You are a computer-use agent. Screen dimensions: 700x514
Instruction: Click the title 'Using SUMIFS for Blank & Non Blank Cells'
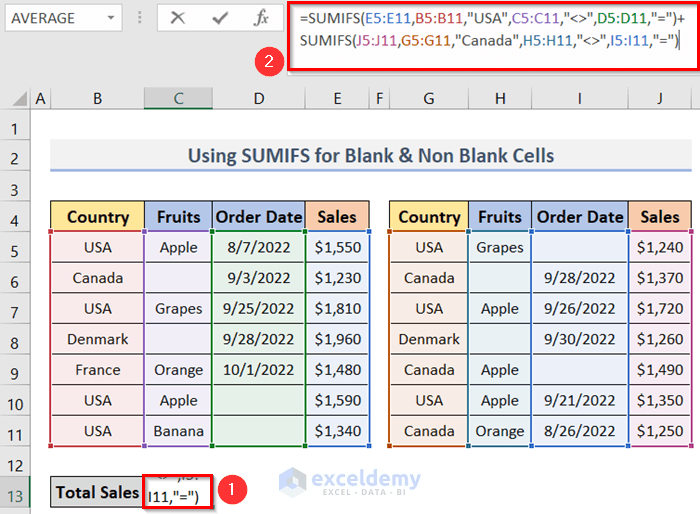pyautogui.click(x=371, y=156)
